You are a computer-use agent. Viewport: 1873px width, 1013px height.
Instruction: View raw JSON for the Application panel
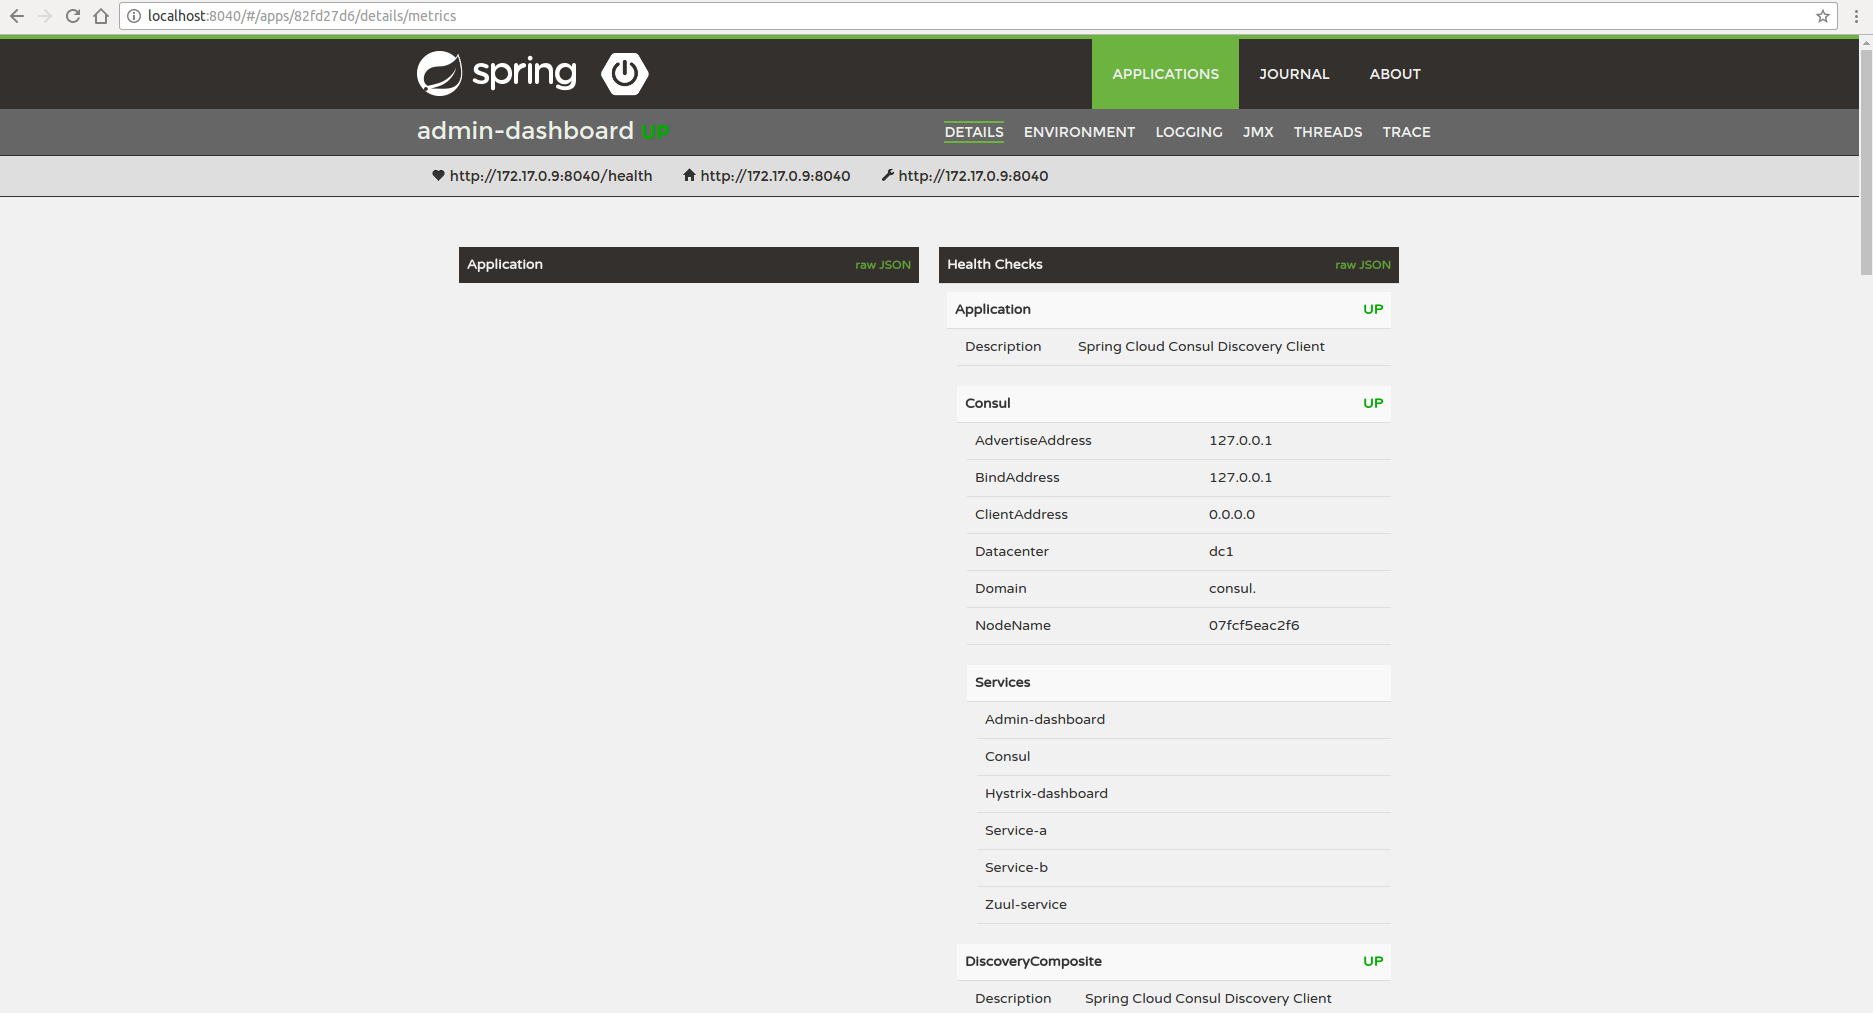tap(883, 265)
